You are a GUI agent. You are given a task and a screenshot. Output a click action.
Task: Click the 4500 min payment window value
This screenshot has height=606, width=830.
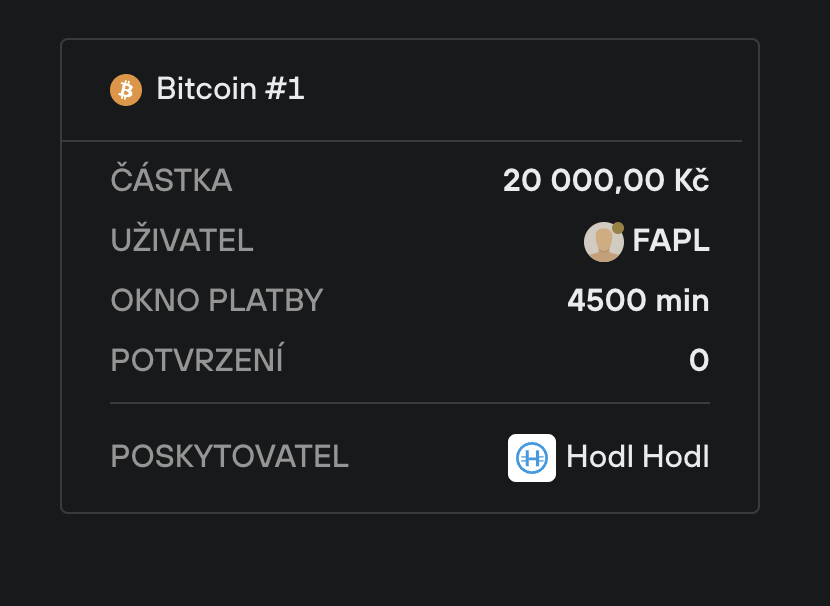[x=638, y=300]
